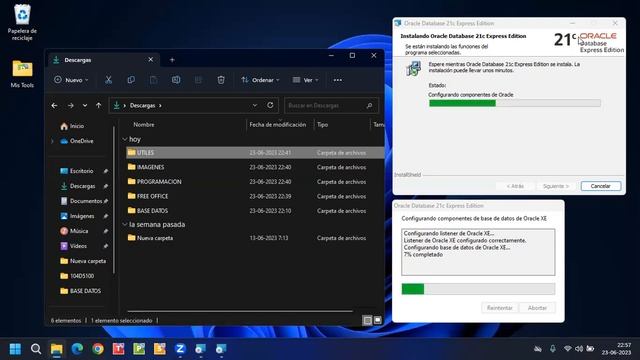Image resolution: width=640 pixels, height=360 pixels.
Task: Open the Ver view dropdown
Action: [305, 80]
